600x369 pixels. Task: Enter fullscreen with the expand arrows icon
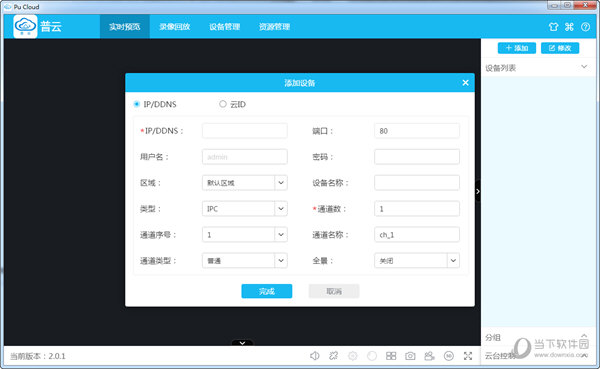click(468, 356)
